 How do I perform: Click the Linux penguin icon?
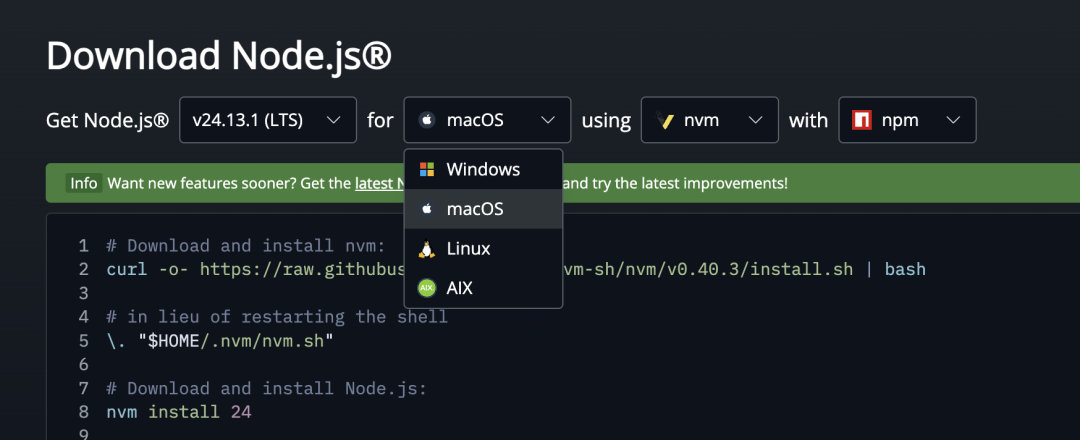(x=427, y=248)
